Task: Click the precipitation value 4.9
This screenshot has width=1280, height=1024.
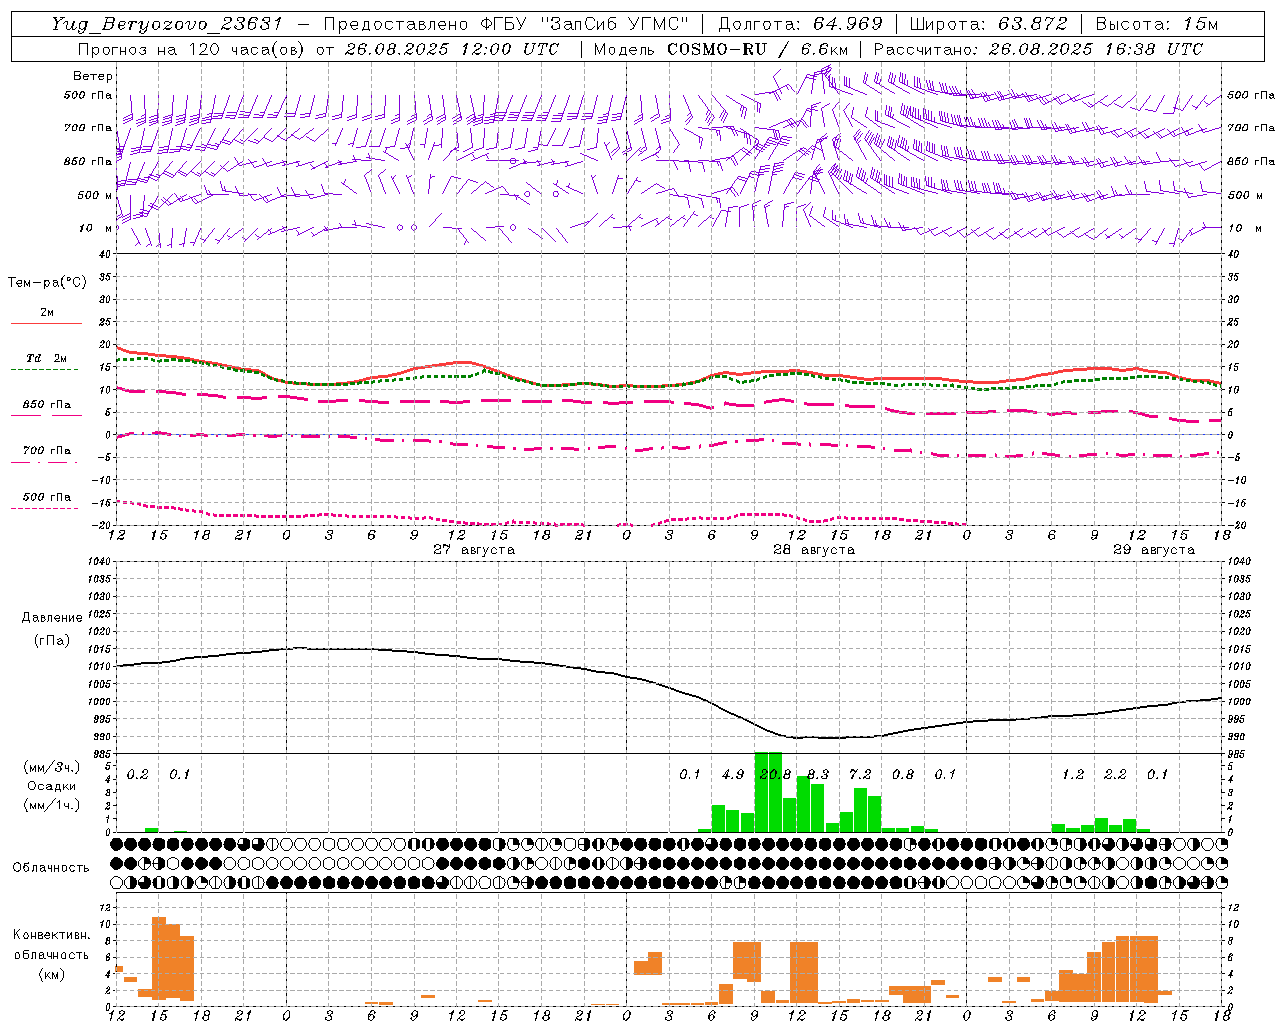Action: point(733,775)
